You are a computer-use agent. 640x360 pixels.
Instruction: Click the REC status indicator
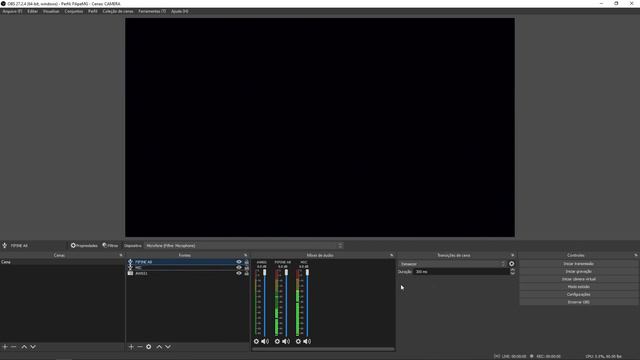pyautogui.click(x=545, y=356)
